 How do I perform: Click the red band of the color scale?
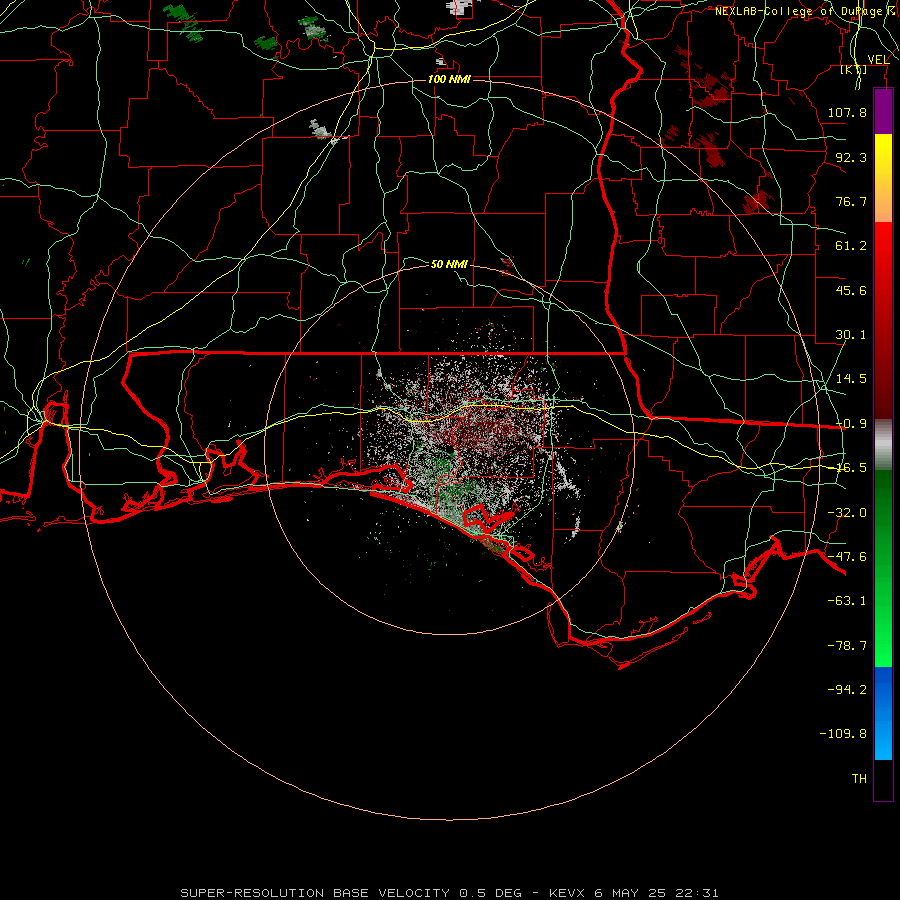point(883,321)
